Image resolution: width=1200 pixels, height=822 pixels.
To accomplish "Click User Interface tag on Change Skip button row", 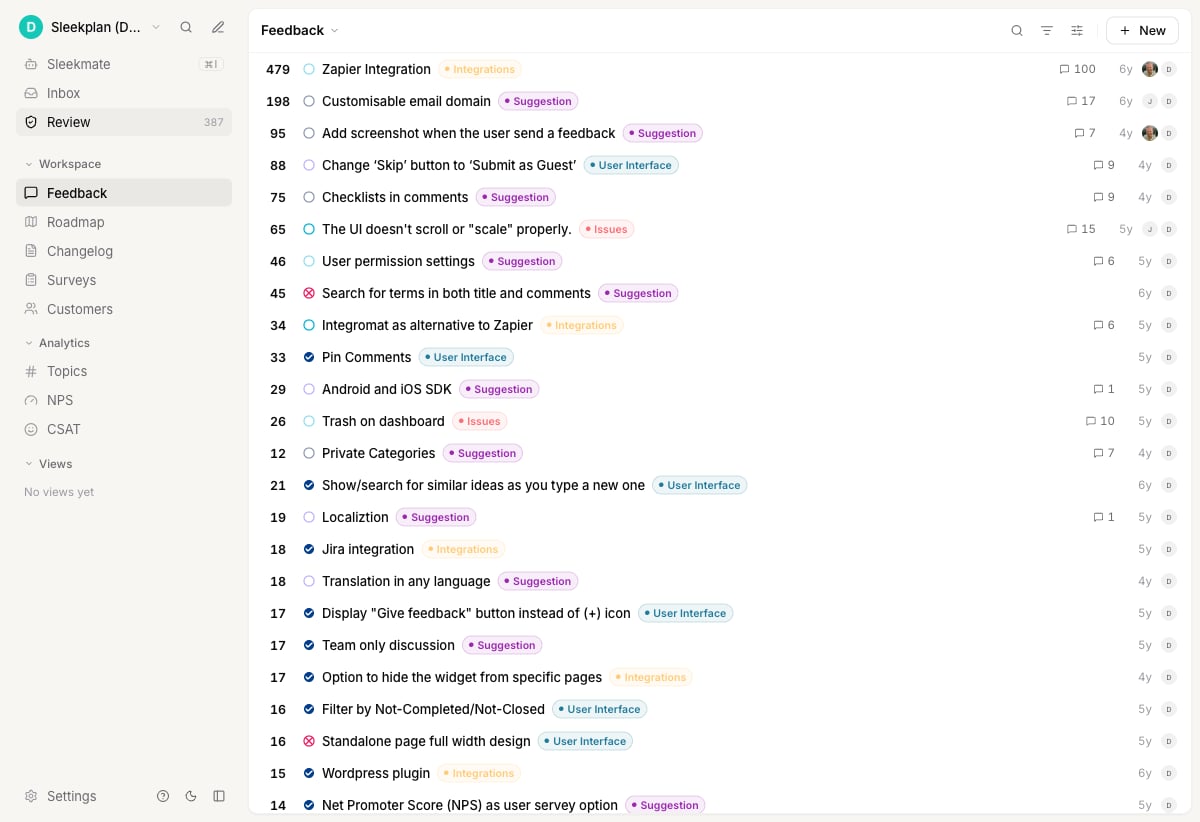I will point(631,165).
